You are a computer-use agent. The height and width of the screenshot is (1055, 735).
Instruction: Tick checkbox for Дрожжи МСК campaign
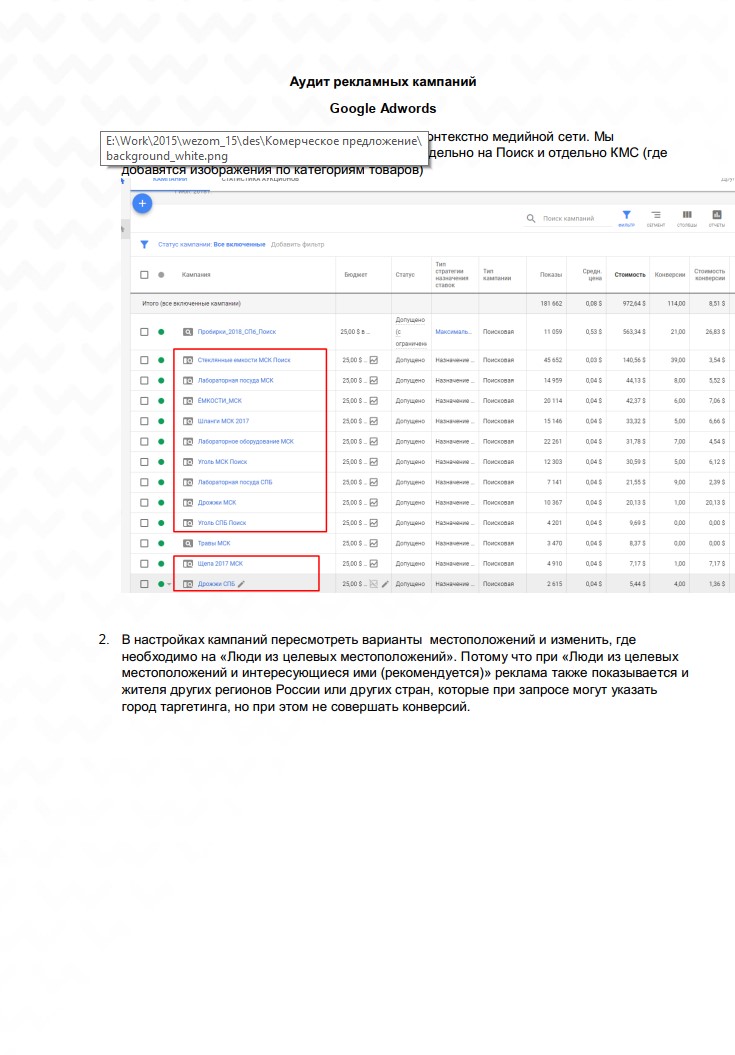pyautogui.click(x=144, y=503)
